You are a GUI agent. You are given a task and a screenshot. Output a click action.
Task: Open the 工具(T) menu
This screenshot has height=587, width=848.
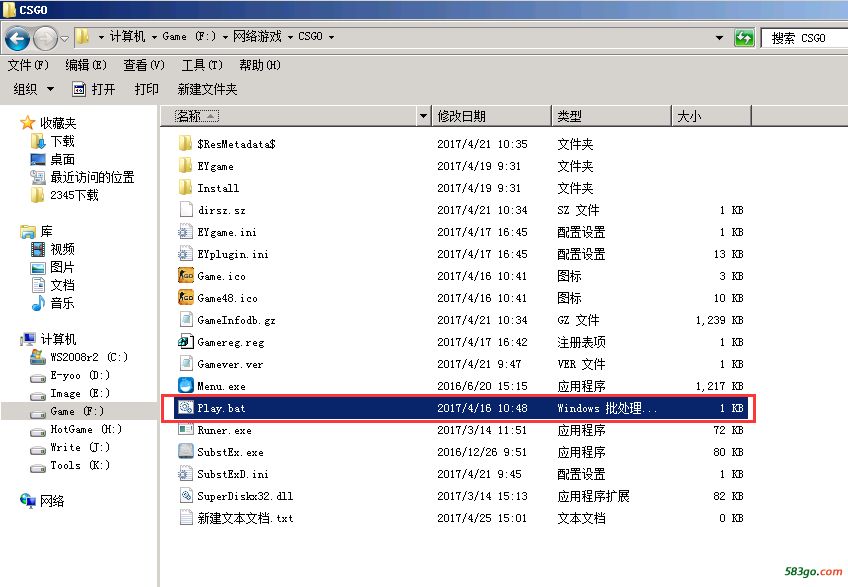(202, 65)
